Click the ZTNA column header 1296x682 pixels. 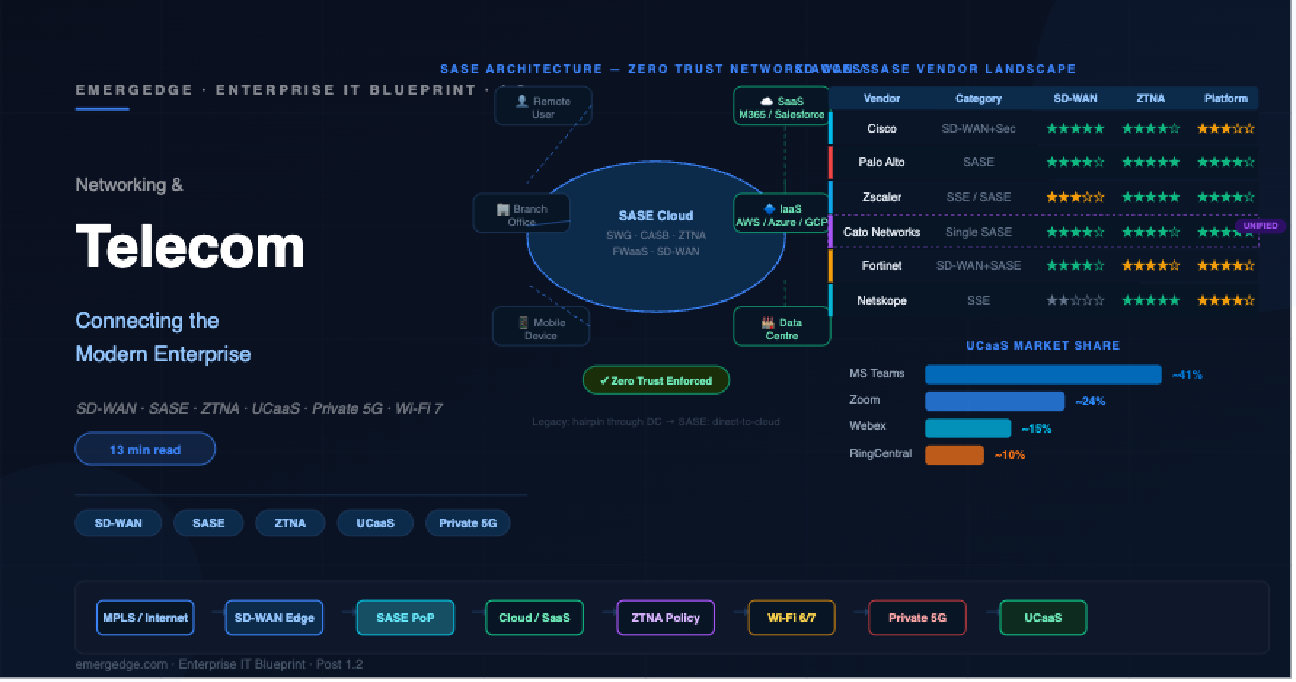[x=1150, y=99]
